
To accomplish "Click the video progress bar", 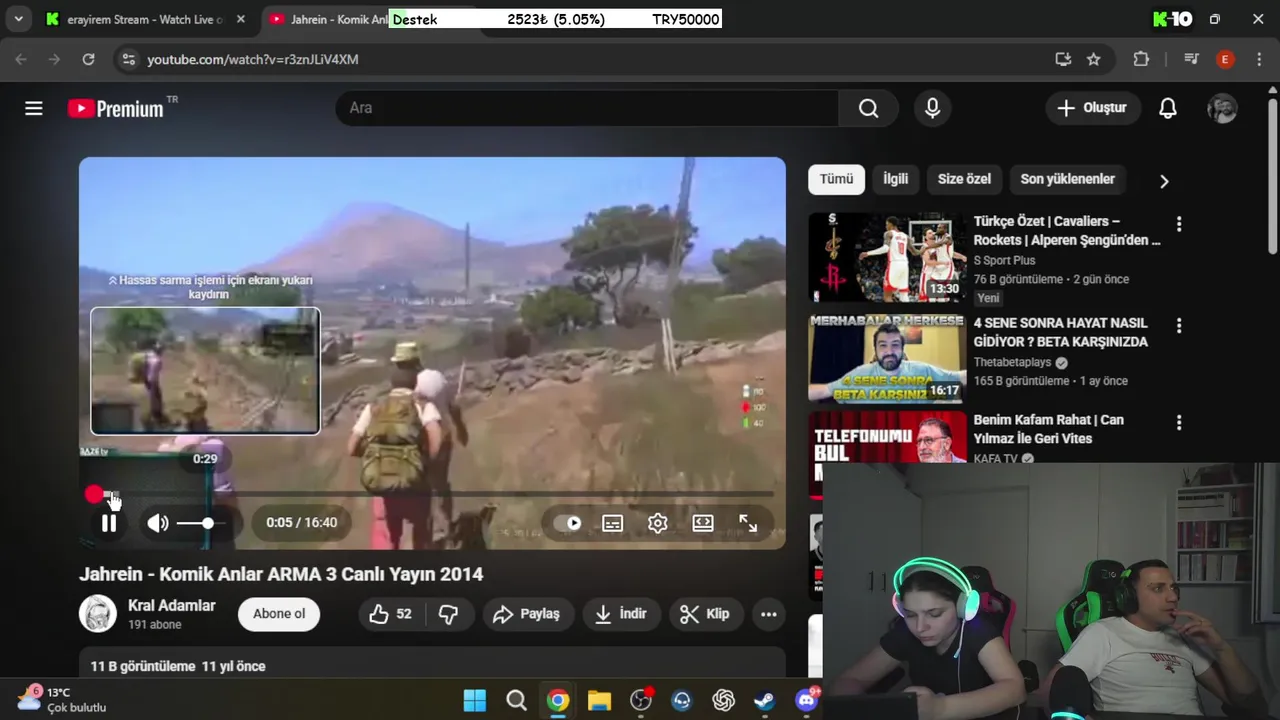I will 432,494.
